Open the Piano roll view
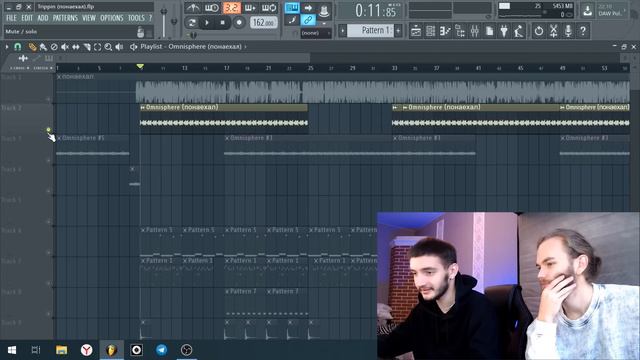Screen dimensions: 640x360 click(445, 31)
